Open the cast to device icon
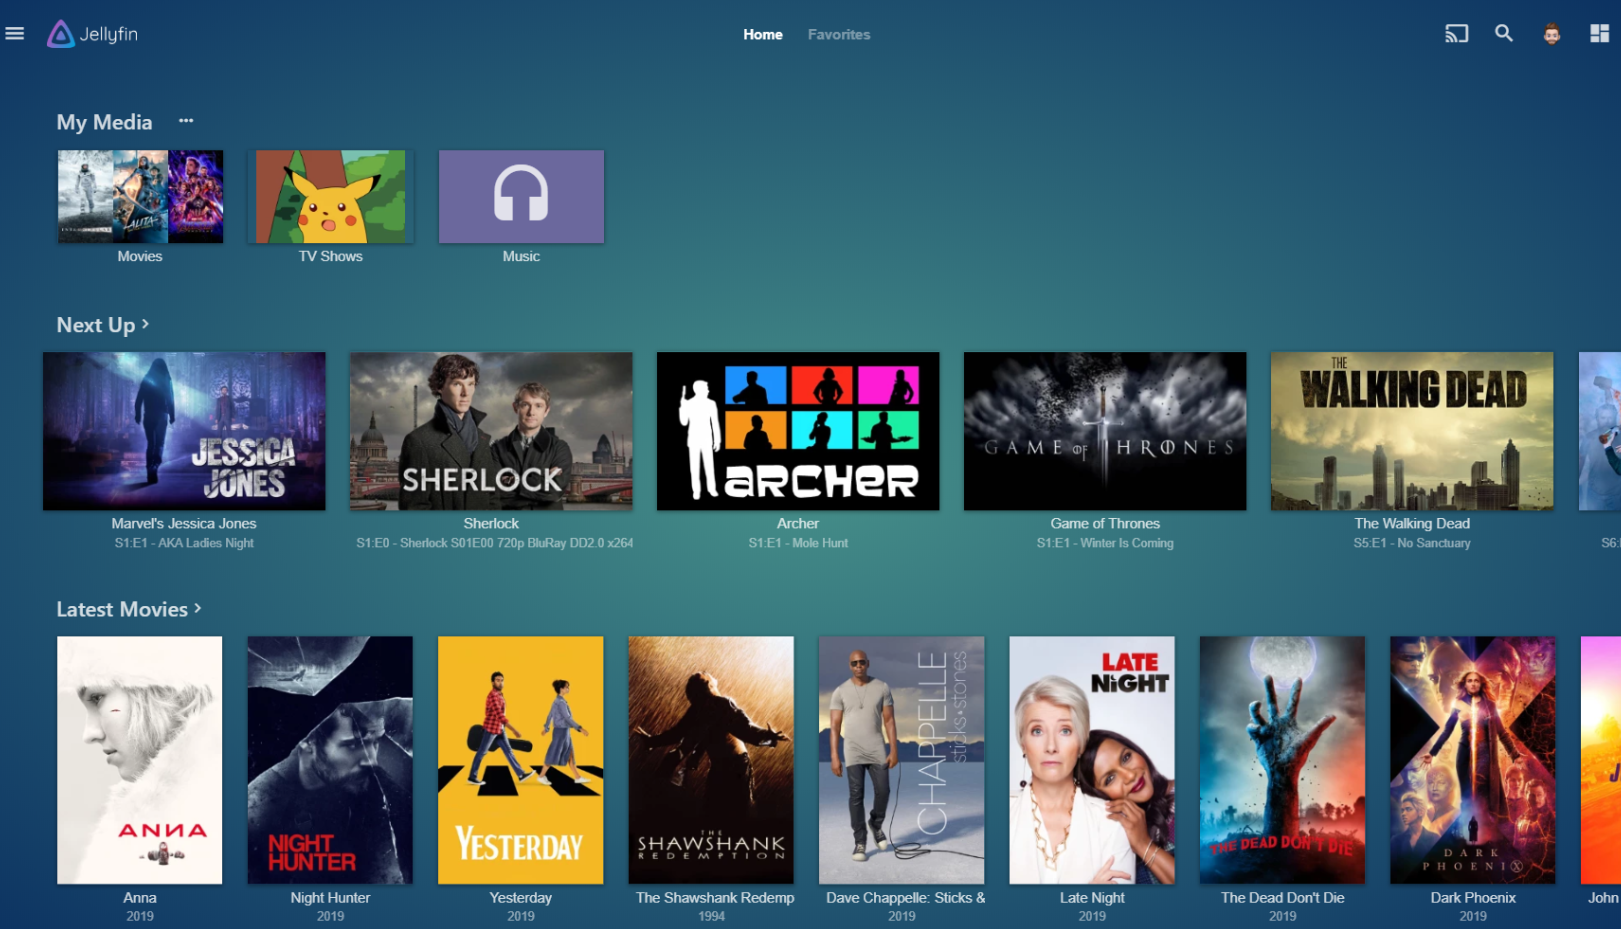 1456,34
